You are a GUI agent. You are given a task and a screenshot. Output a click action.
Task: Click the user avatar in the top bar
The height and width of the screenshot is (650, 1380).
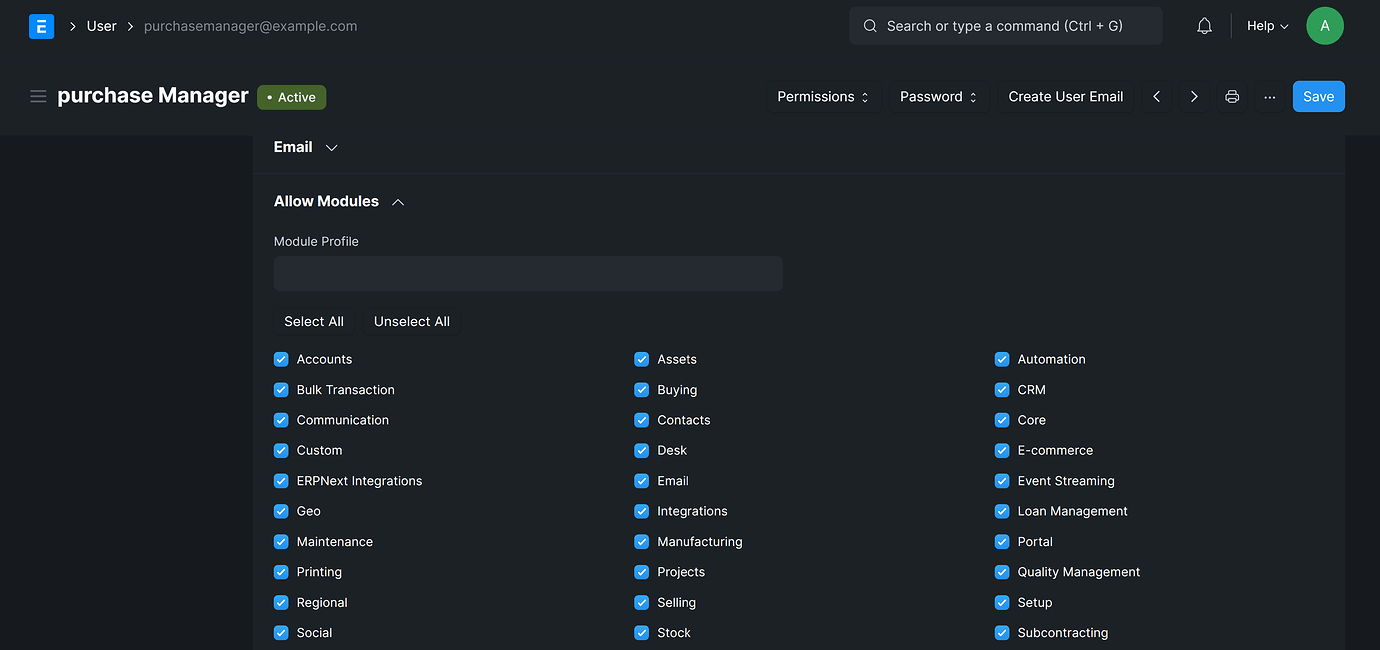(1324, 26)
